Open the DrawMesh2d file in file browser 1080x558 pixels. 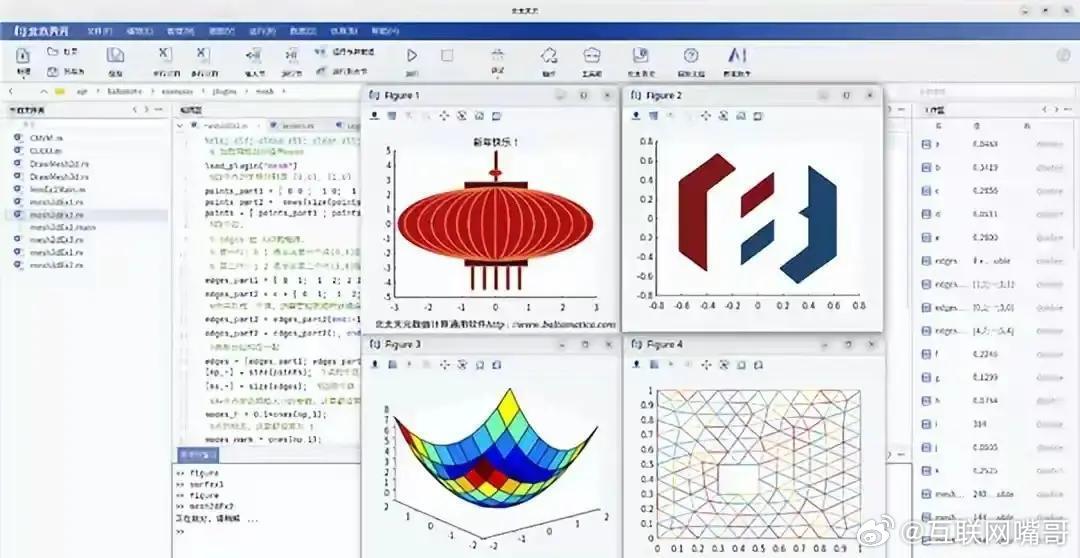coord(59,164)
